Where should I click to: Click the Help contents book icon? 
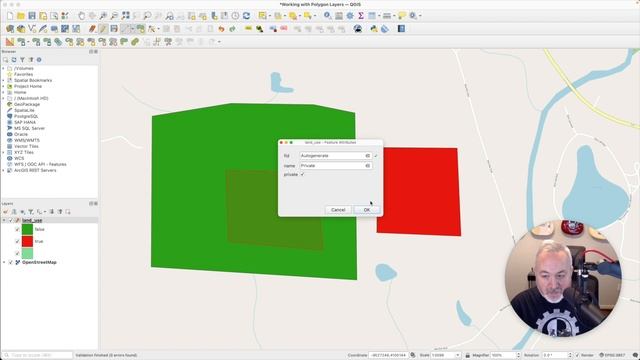[401, 29]
